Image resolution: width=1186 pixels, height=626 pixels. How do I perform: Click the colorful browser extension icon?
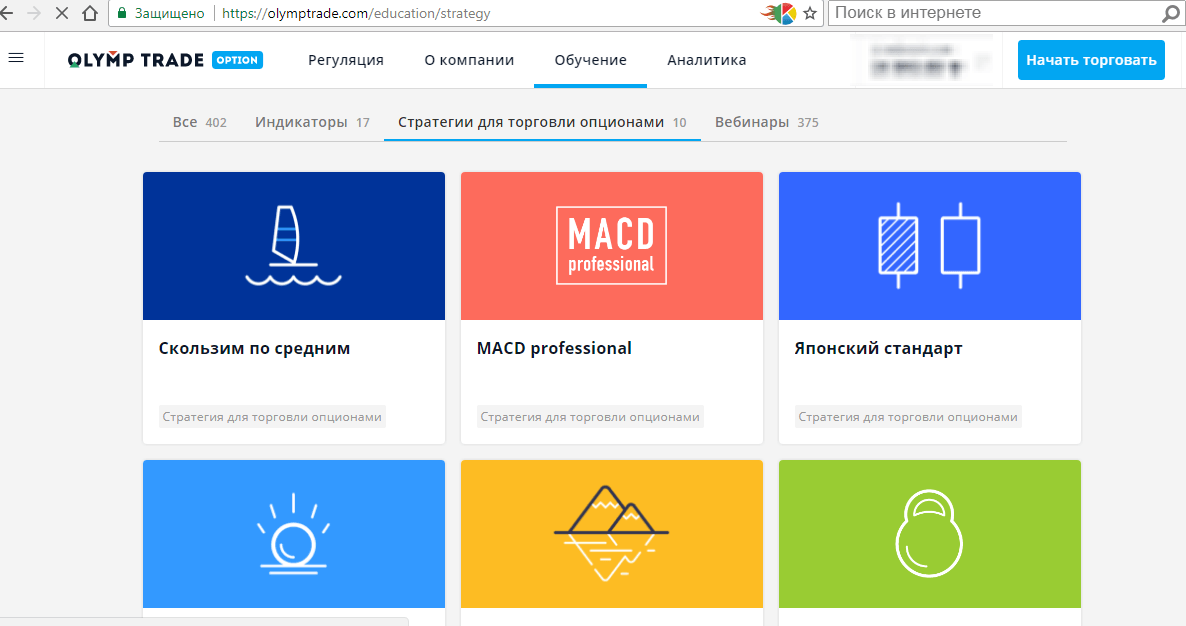click(x=779, y=13)
